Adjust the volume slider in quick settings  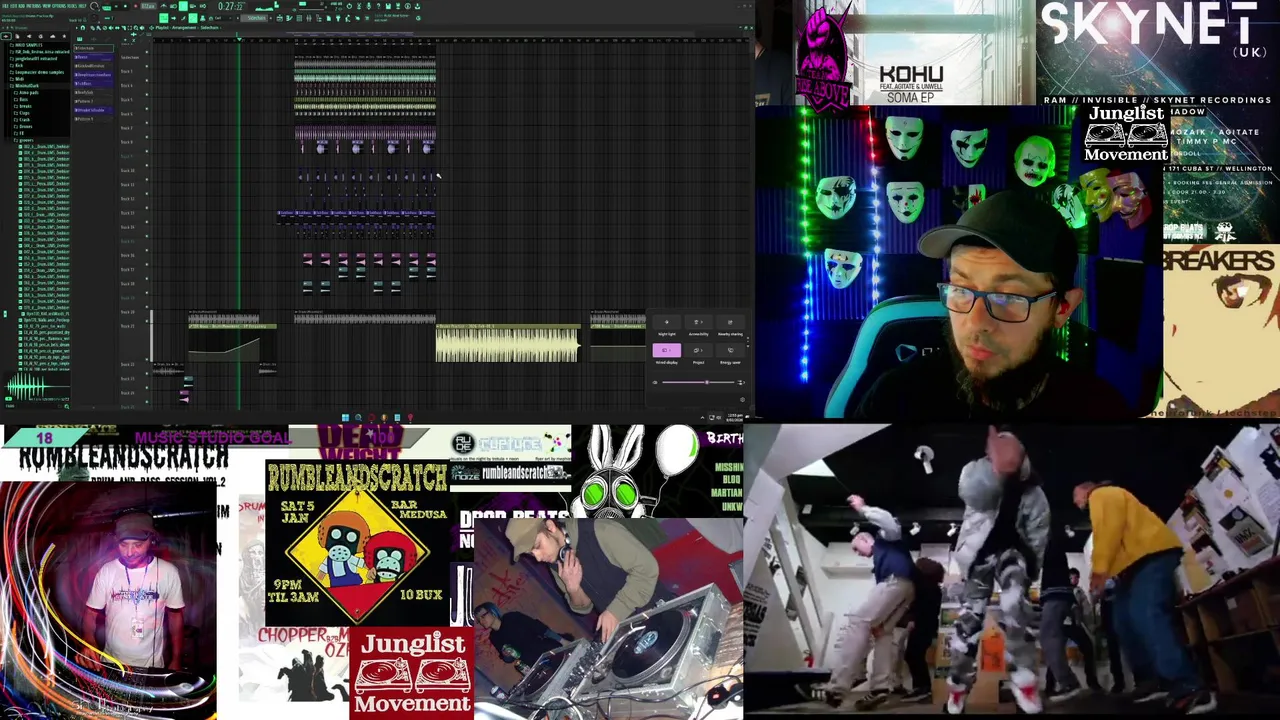698,382
